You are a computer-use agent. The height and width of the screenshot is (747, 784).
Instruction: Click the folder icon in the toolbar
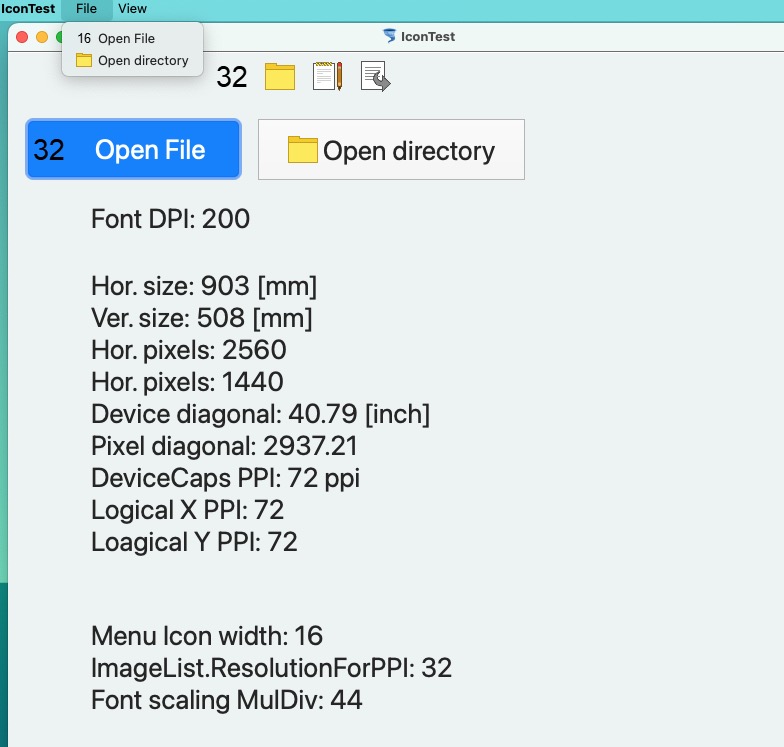tap(280, 76)
